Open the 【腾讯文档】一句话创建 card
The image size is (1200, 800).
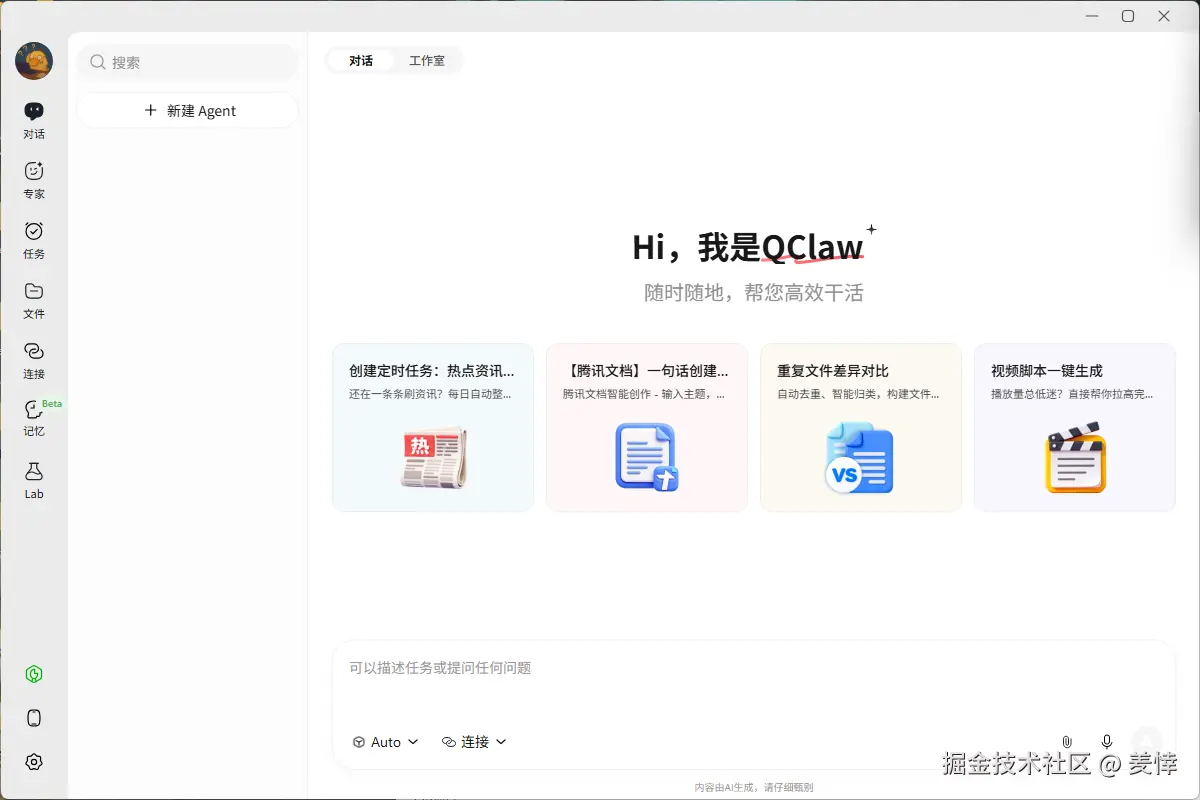[x=647, y=427]
